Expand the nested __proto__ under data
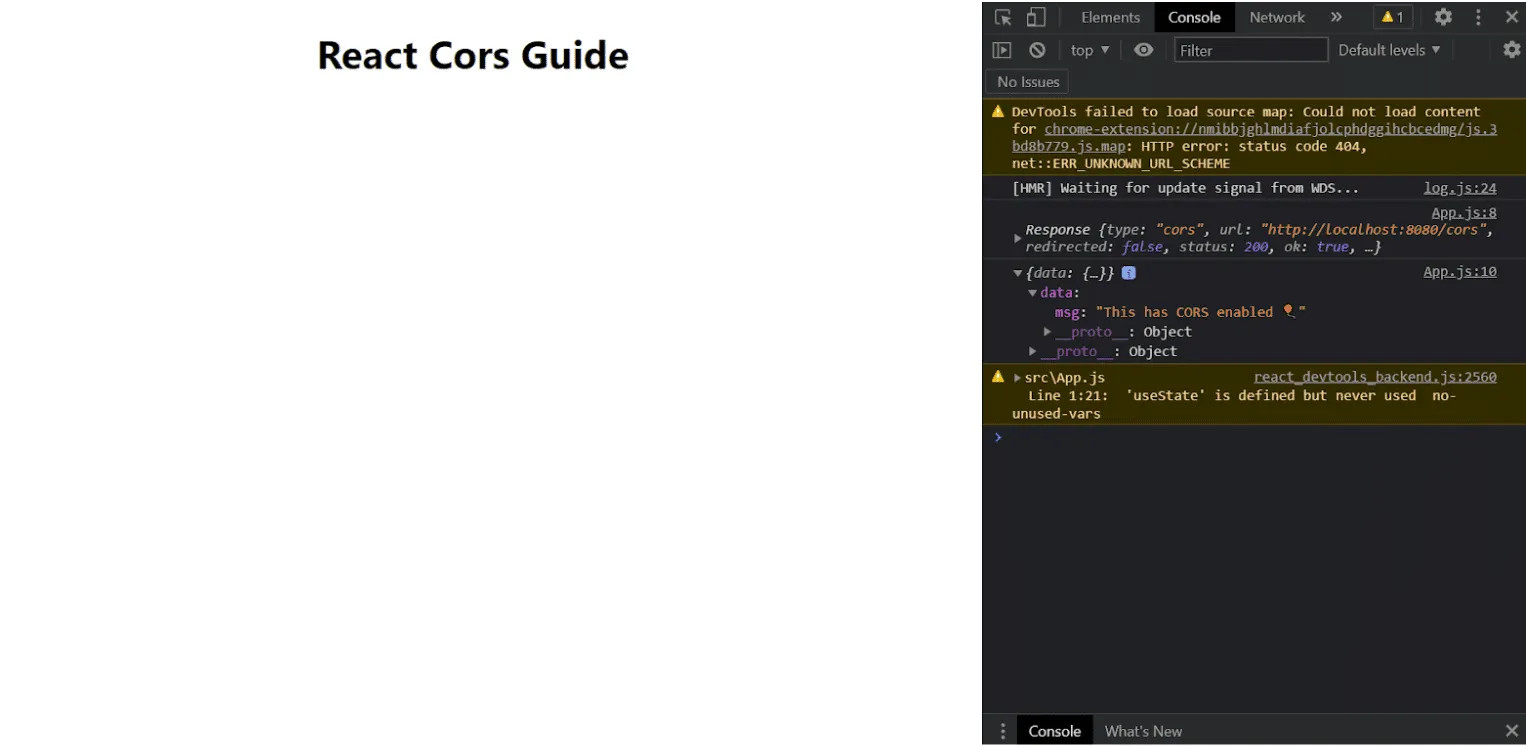 (1048, 332)
